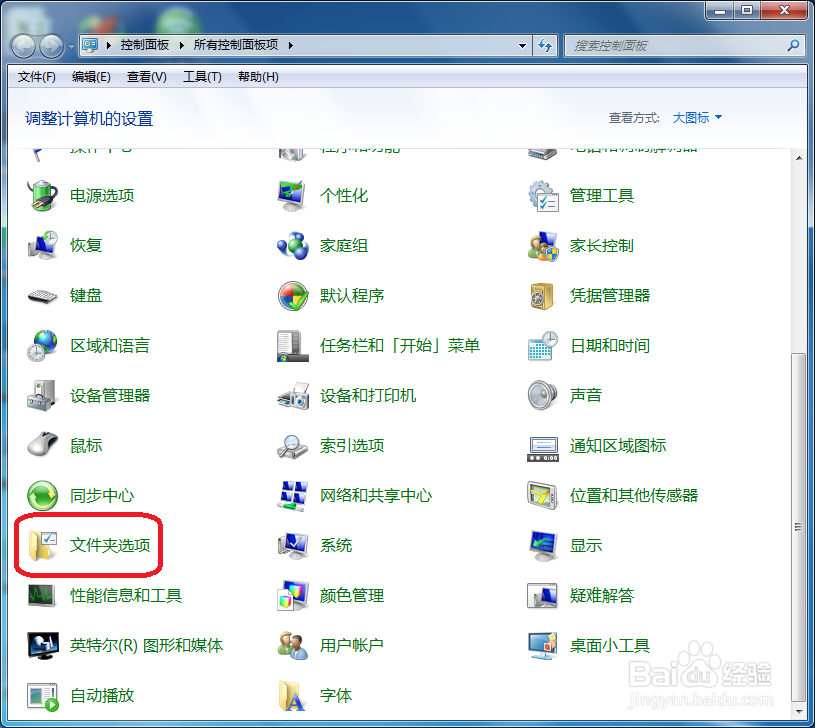Open the 用户帐户 people icon
Screen dimensions: 819x728
click(291, 645)
